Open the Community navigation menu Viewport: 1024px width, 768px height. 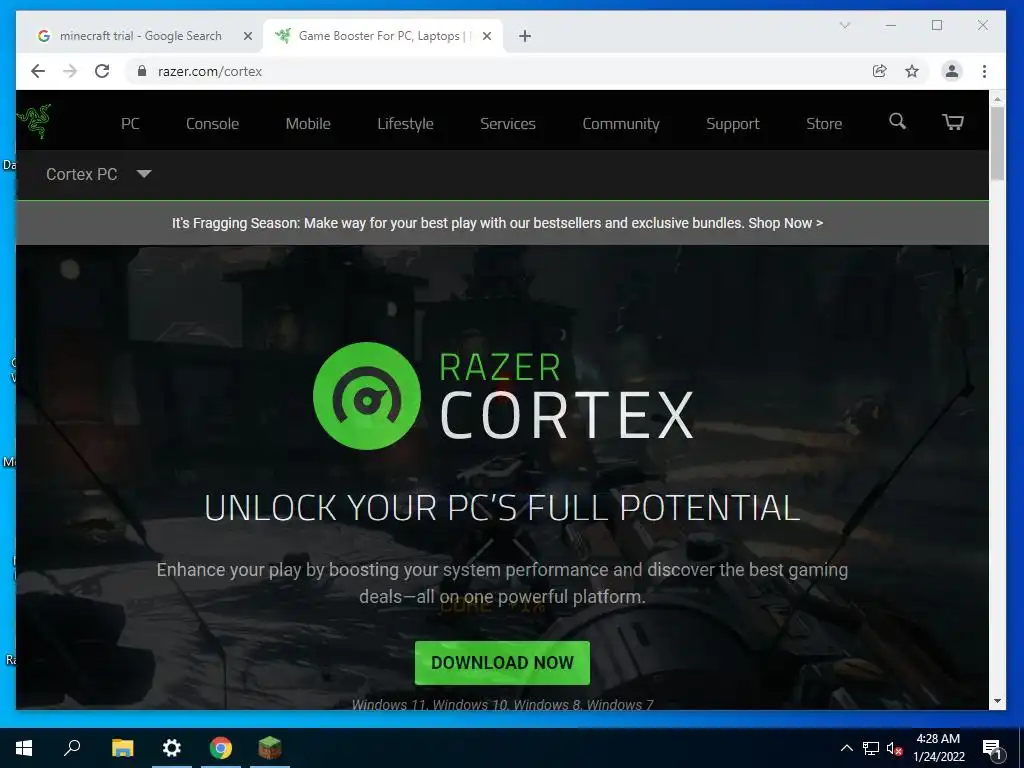click(x=620, y=123)
